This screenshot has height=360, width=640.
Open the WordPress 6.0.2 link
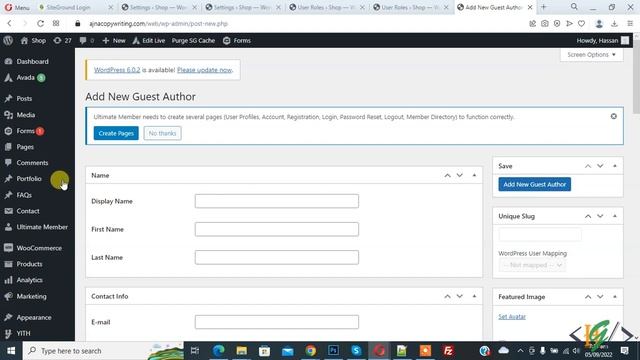[117, 70]
